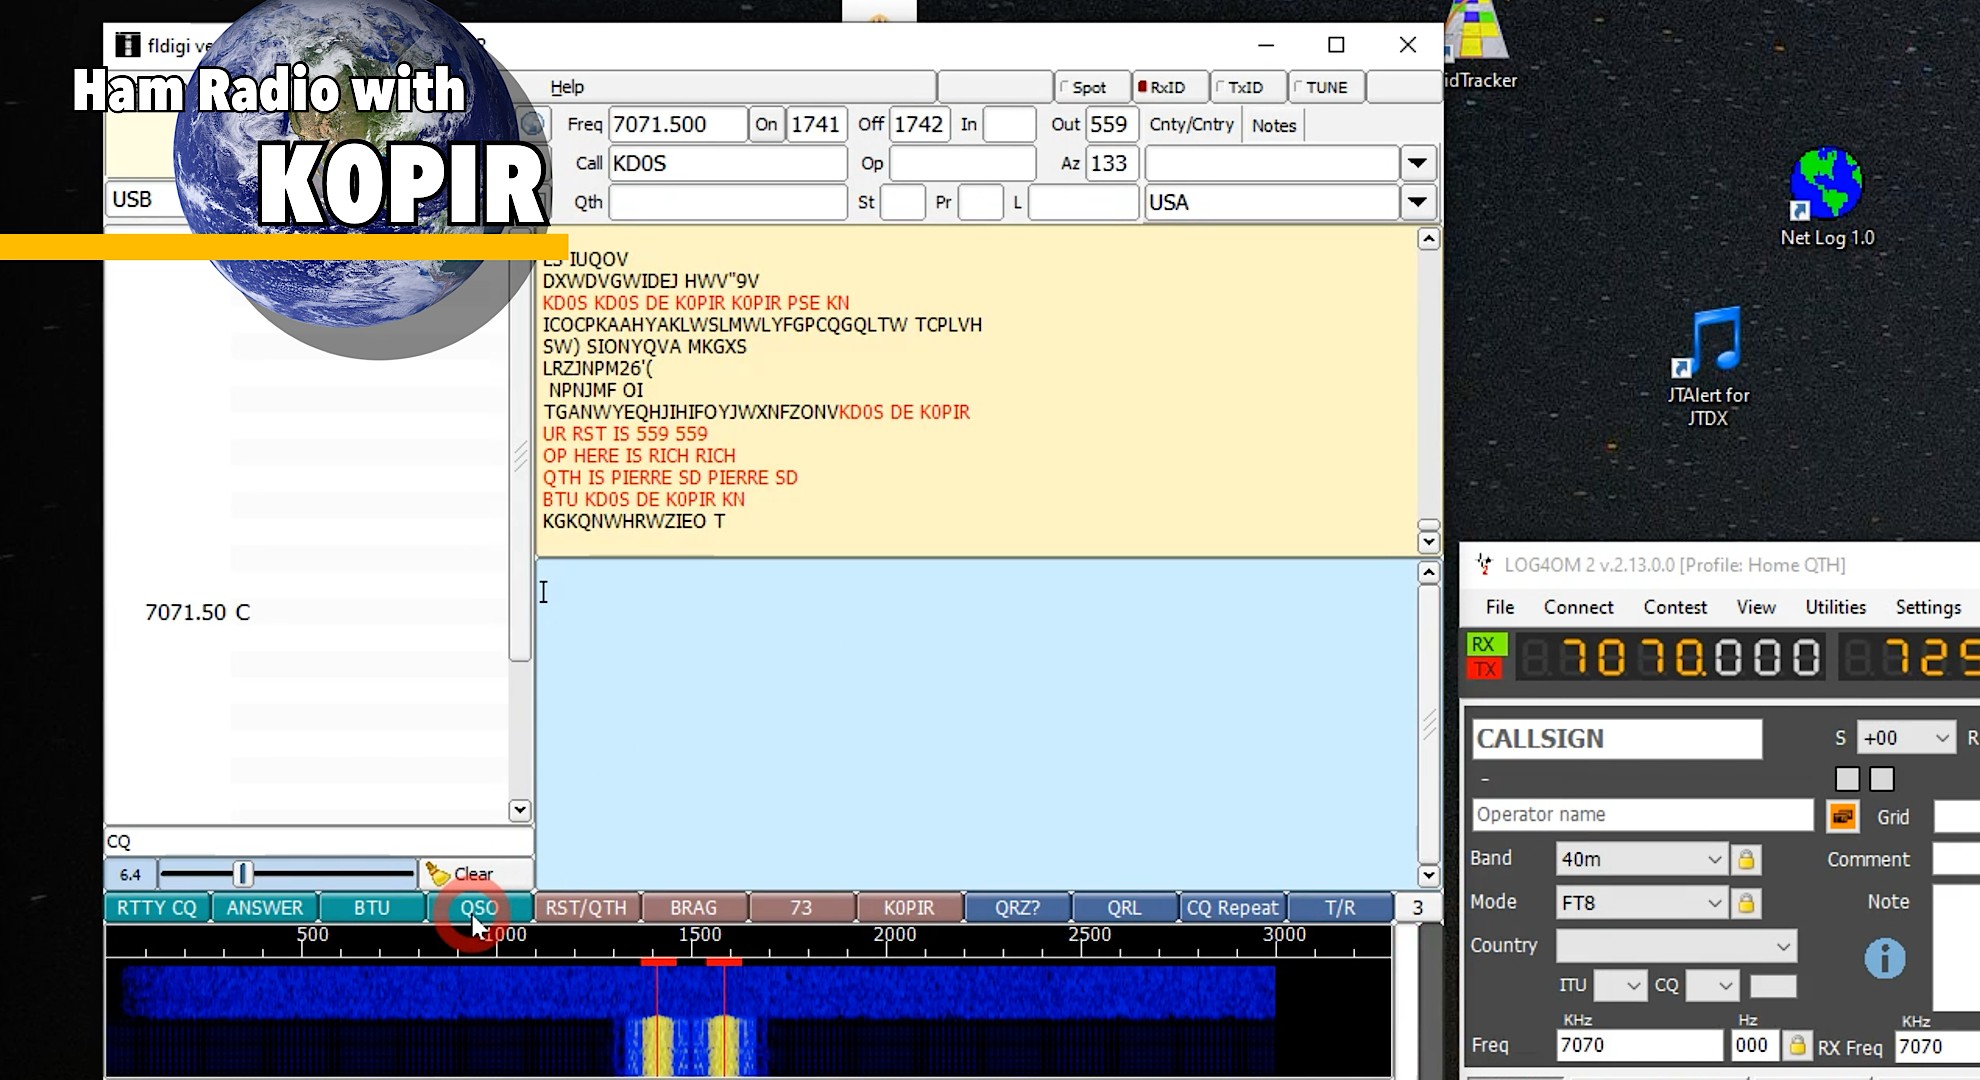Tick the second gray checkbox under S report
Screen dimensions: 1980x1080
click(1882, 779)
